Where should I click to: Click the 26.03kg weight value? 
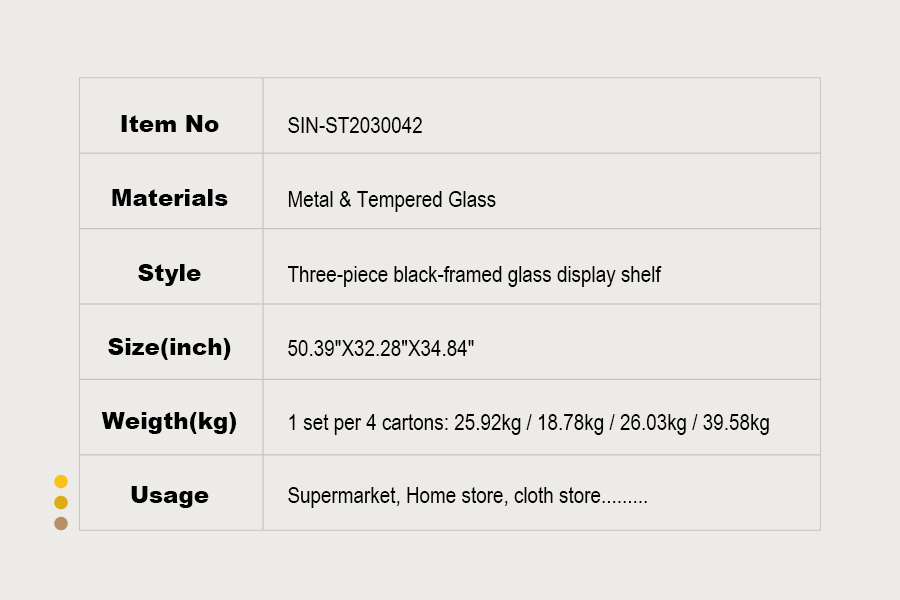653,423
